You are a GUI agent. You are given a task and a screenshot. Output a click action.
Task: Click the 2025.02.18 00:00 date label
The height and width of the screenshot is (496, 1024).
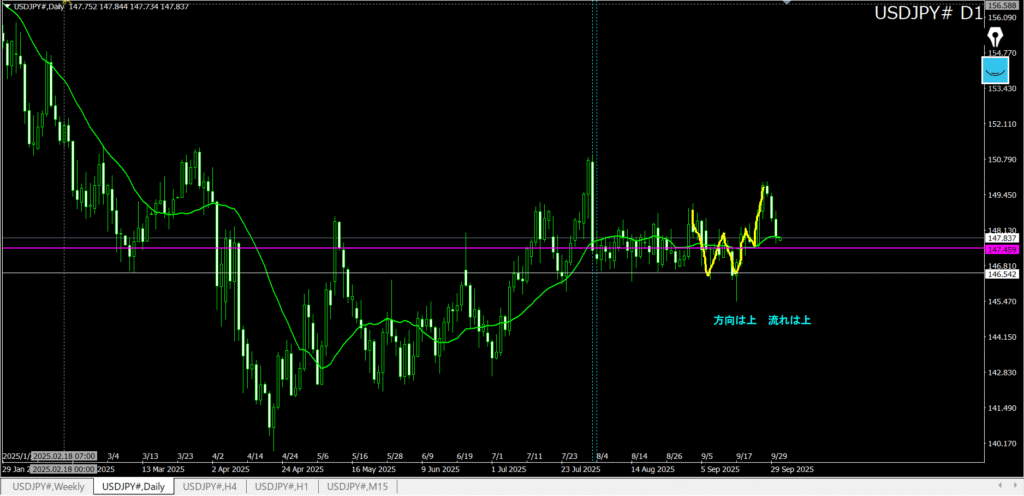pos(64,468)
